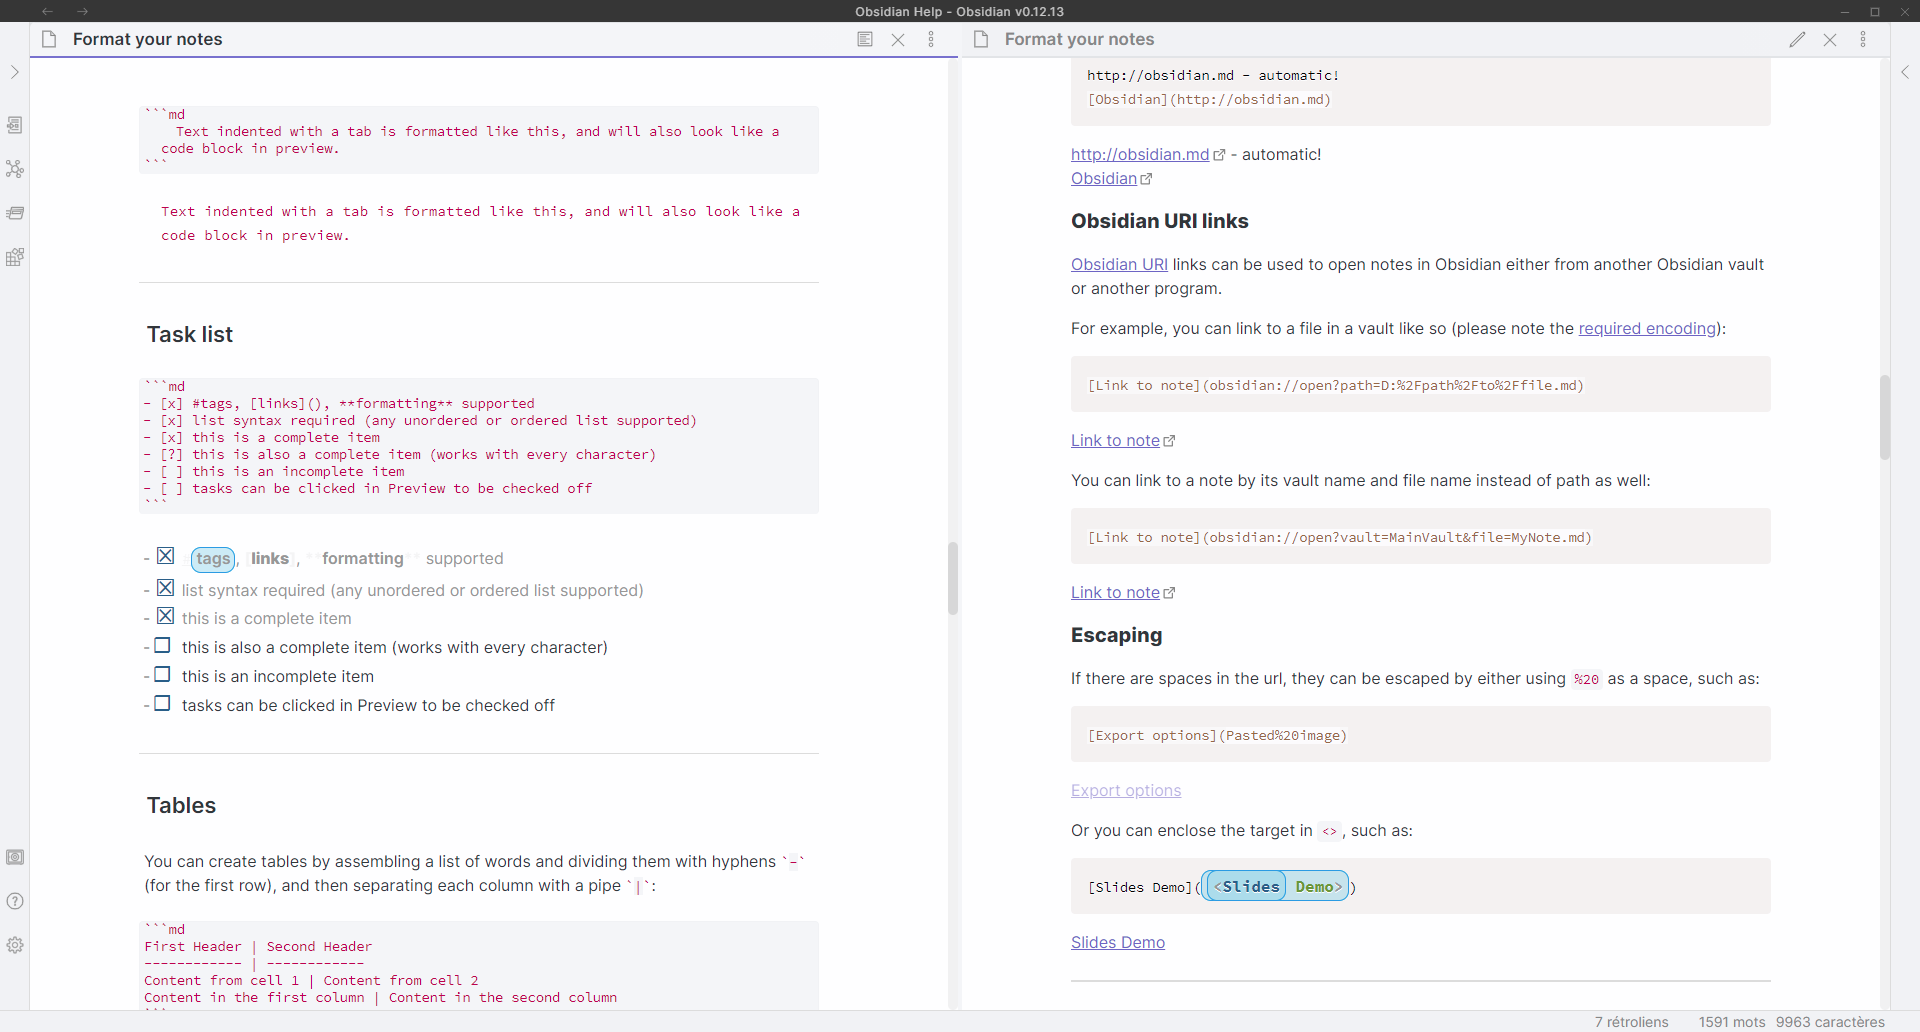Close the left Format your notes pane

(898, 39)
